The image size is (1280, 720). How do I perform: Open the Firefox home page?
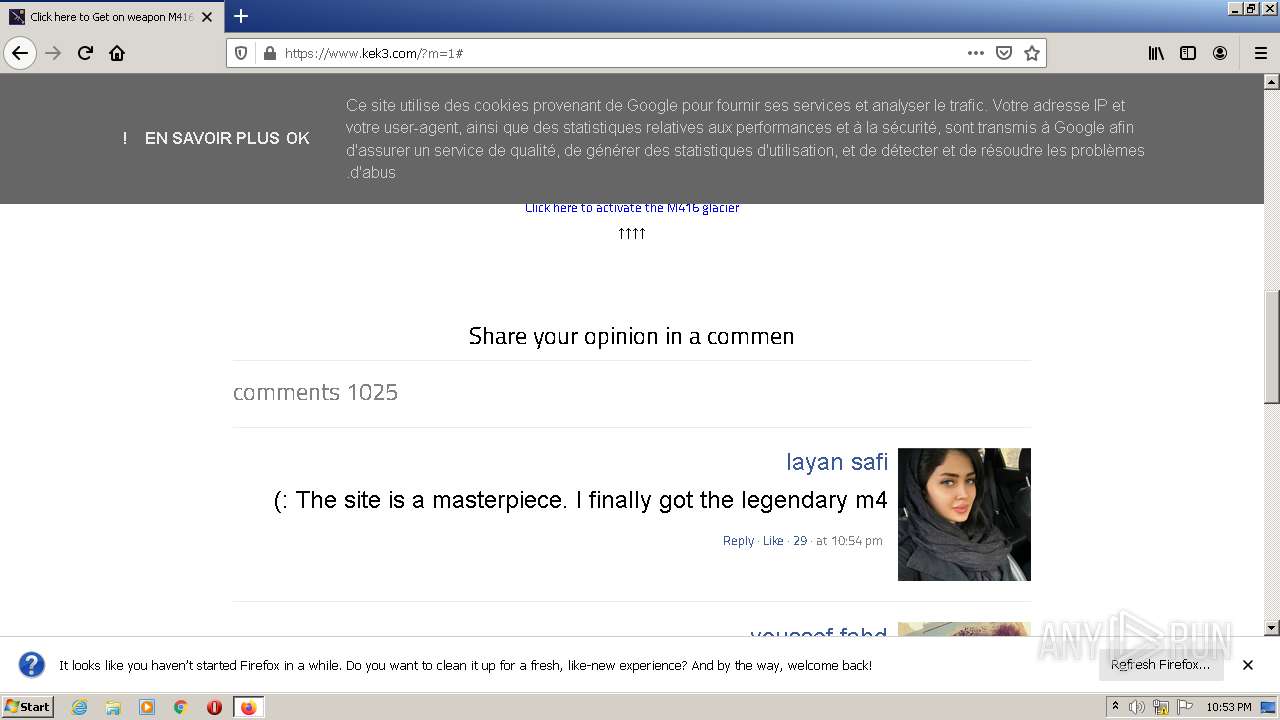coord(117,53)
